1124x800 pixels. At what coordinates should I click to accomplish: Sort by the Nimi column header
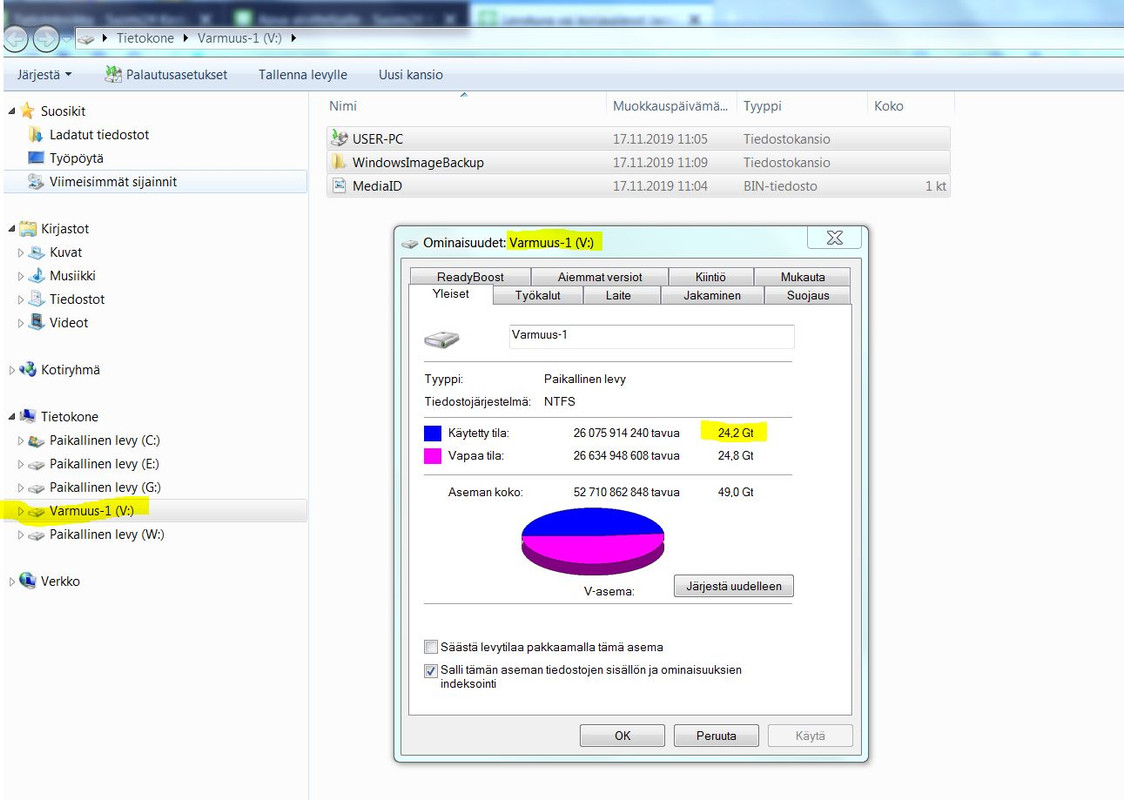click(466, 106)
